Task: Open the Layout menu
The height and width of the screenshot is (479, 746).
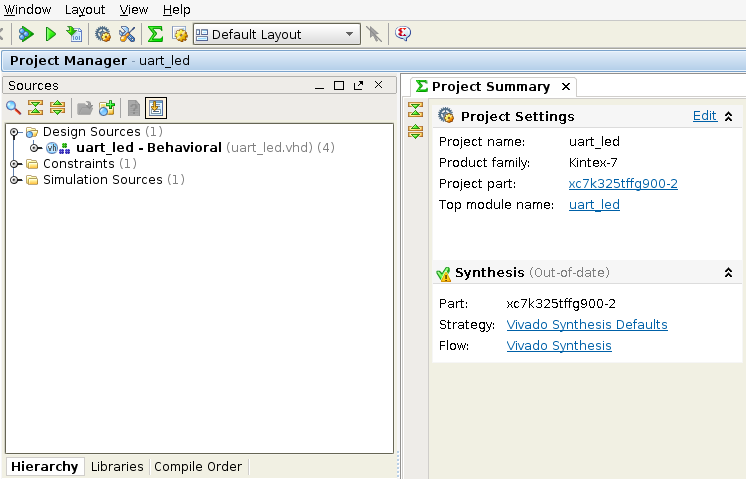Action: [85, 10]
